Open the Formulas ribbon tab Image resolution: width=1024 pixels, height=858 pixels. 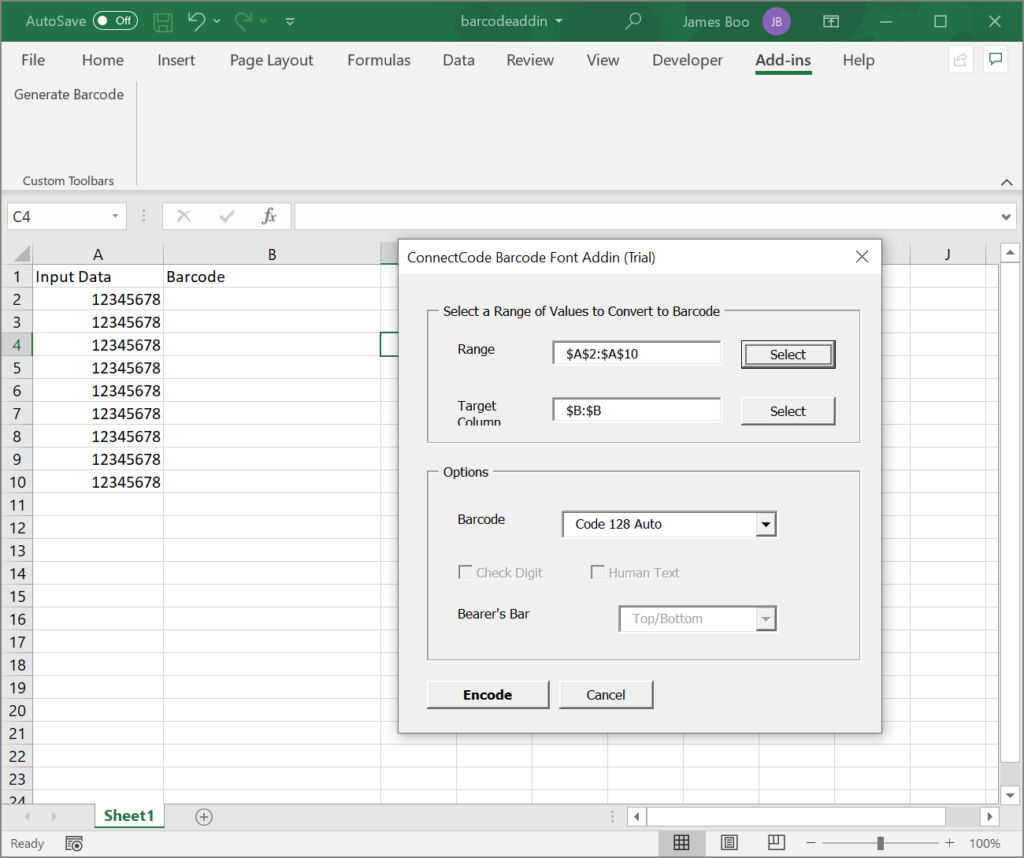tap(379, 60)
